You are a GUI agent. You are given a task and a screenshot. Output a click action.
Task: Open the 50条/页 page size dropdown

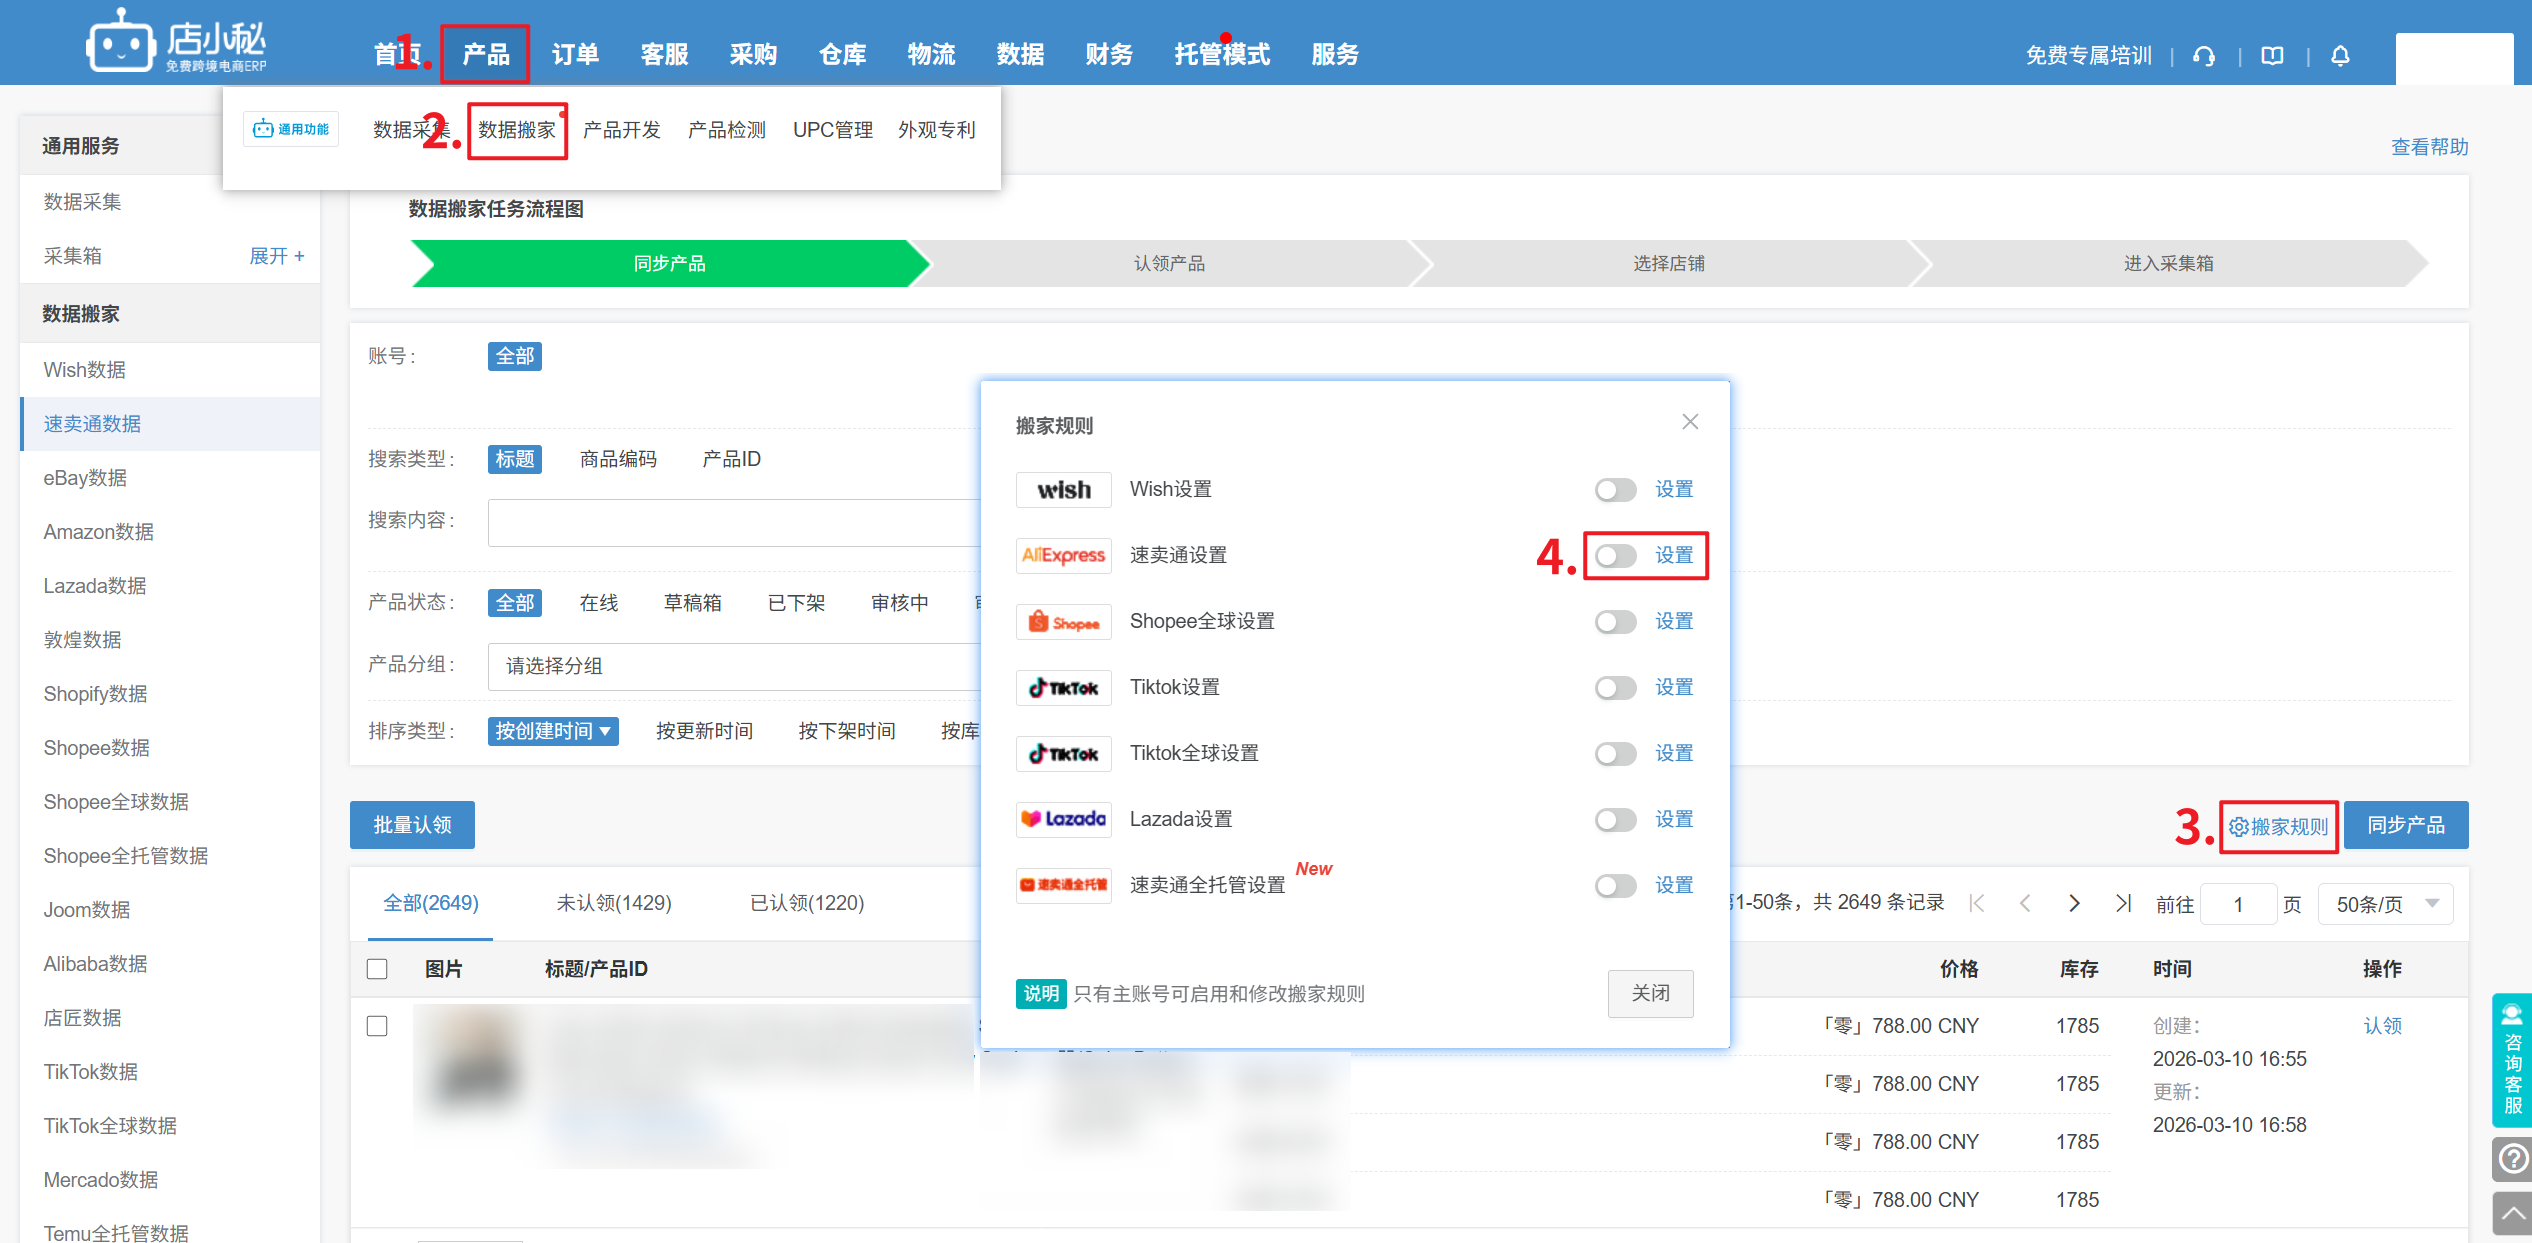point(2385,904)
